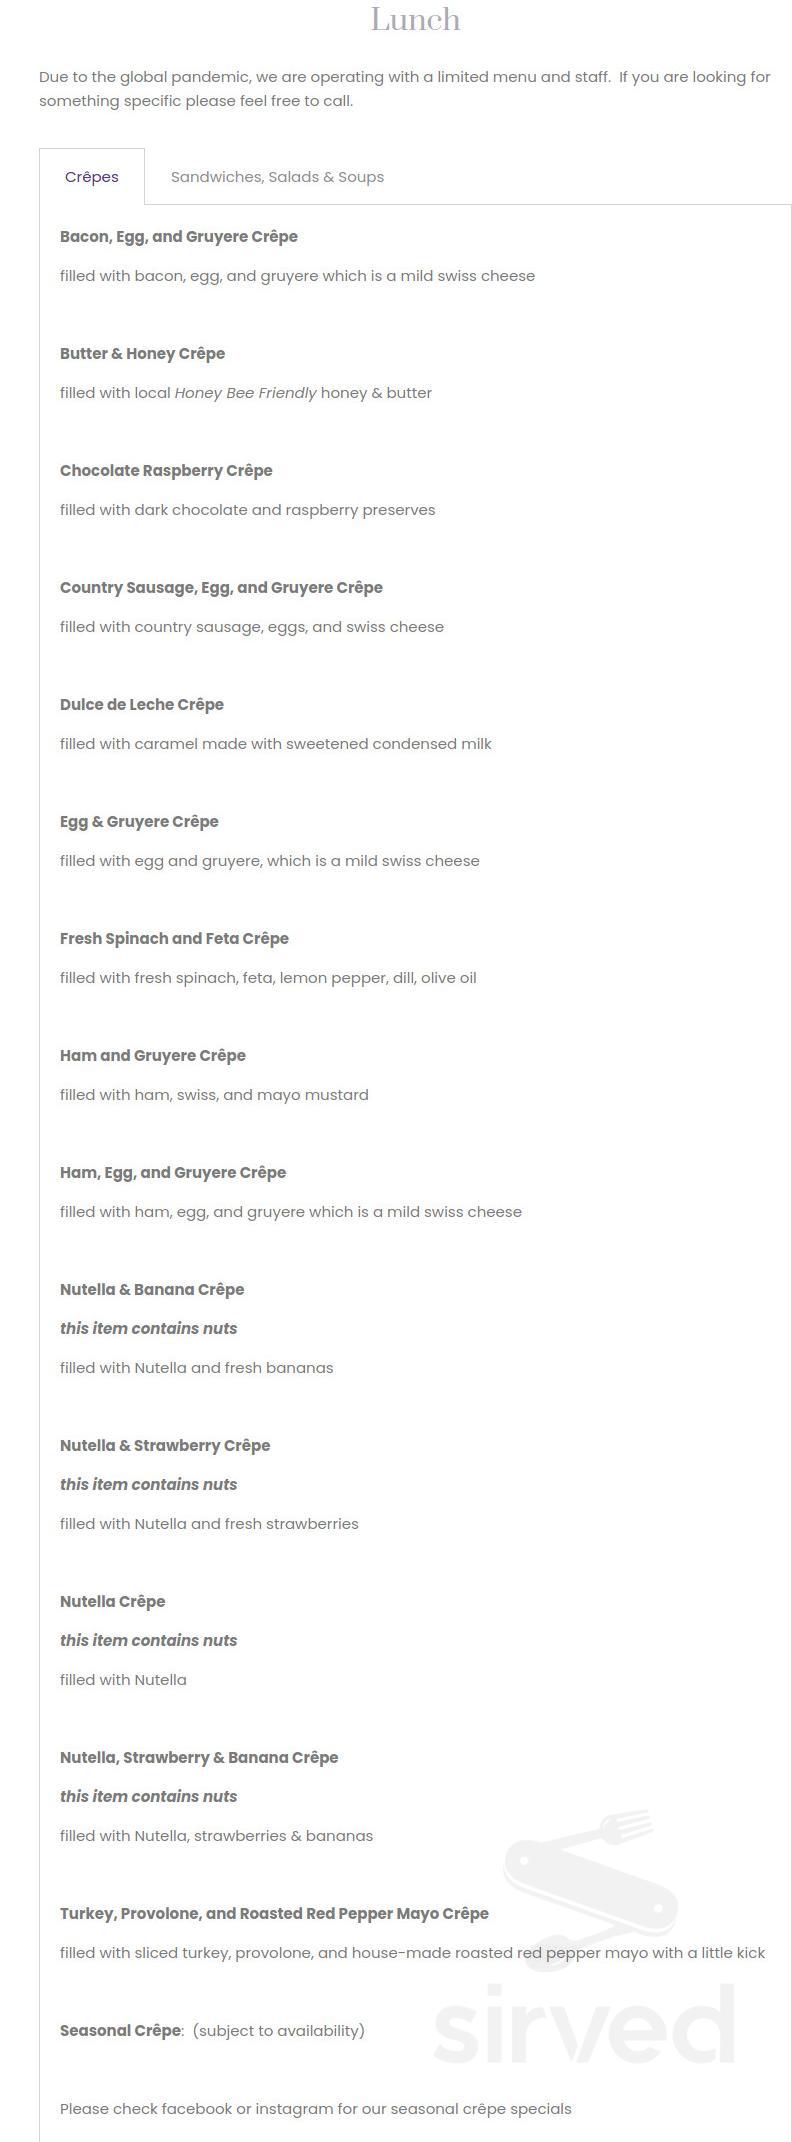Switch to the Sandwiches, Salads & Soups tab

(277, 176)
